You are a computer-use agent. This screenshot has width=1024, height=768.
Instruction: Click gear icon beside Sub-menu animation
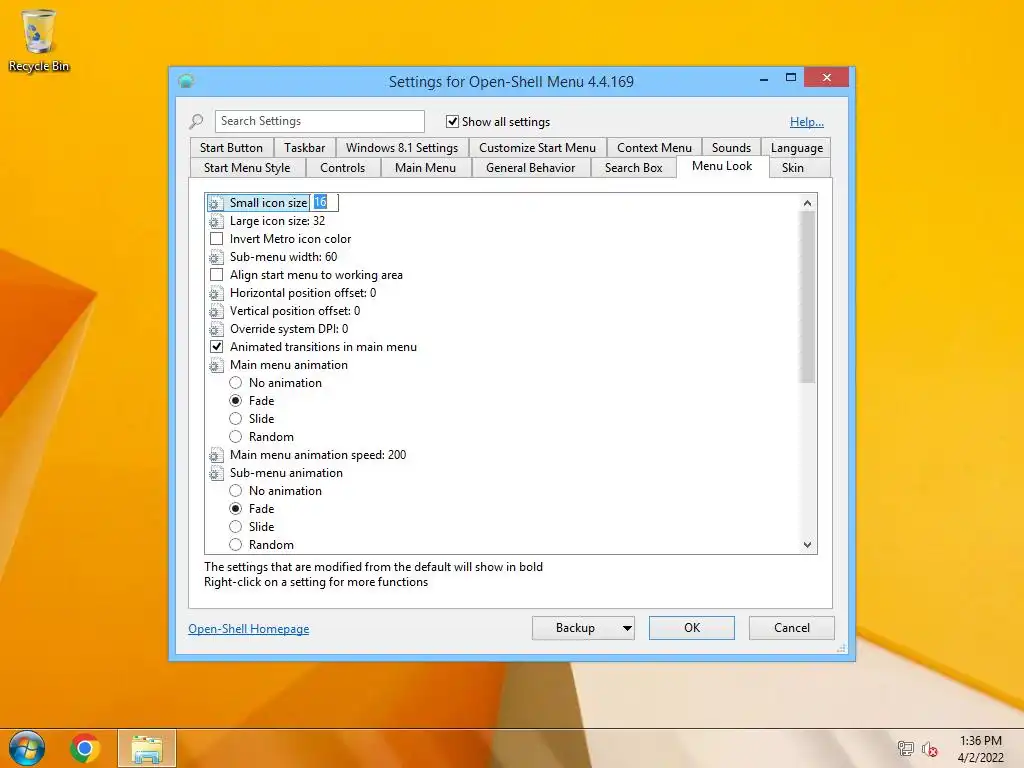[216, 473]
